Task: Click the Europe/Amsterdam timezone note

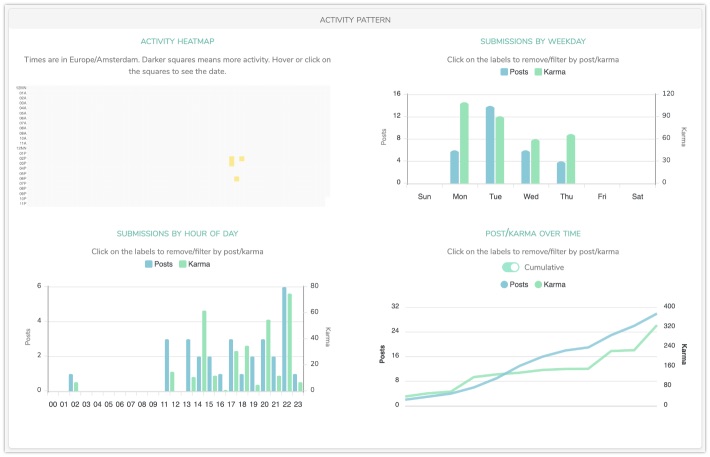Action: [x=178, y=65]
